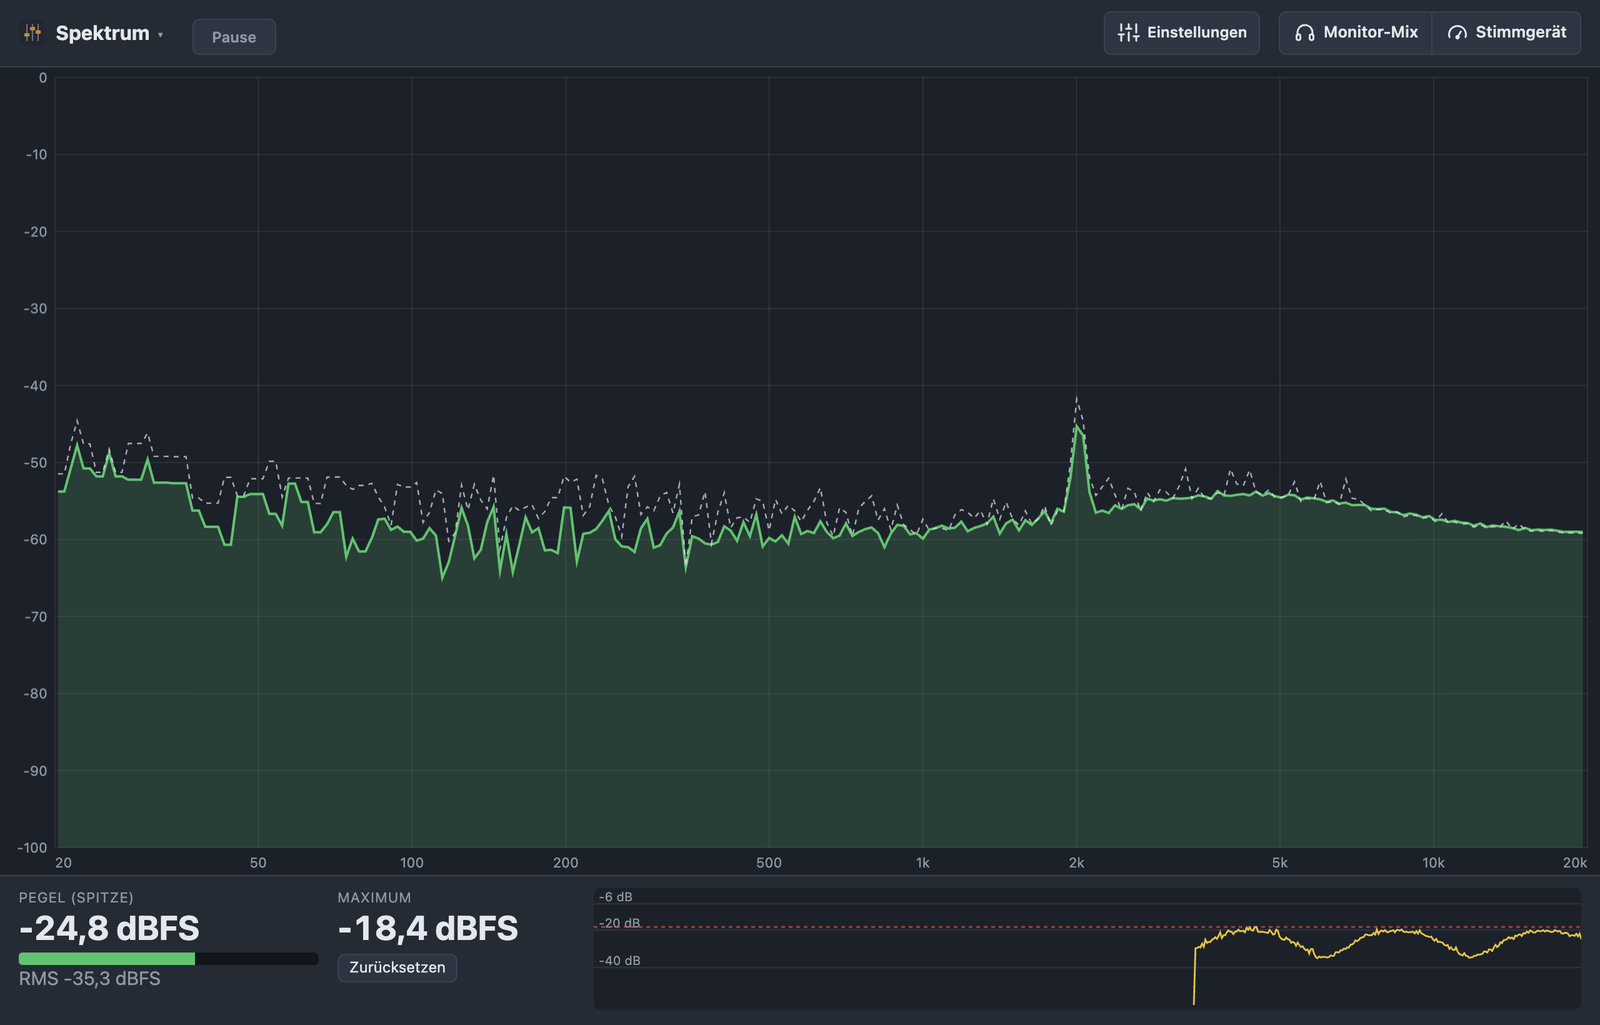Click the -18,4 dBFS maximum value
The image size is (1600, 1025).
[428, 929]
